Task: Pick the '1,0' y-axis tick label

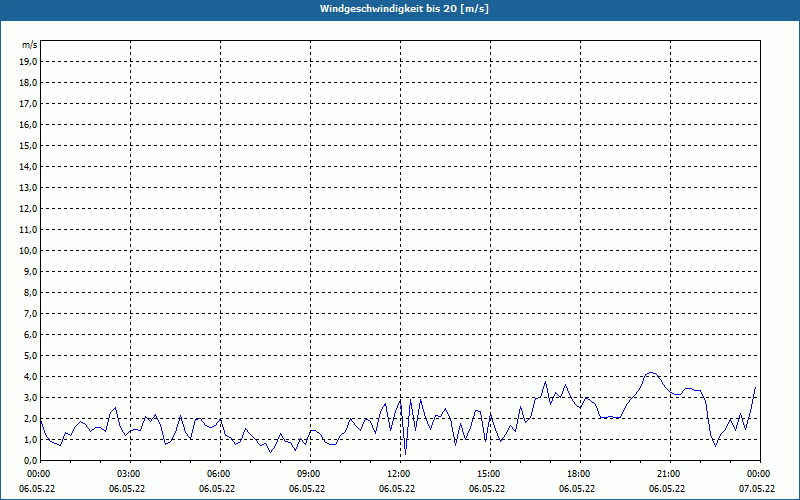Action: pos(31,439)
